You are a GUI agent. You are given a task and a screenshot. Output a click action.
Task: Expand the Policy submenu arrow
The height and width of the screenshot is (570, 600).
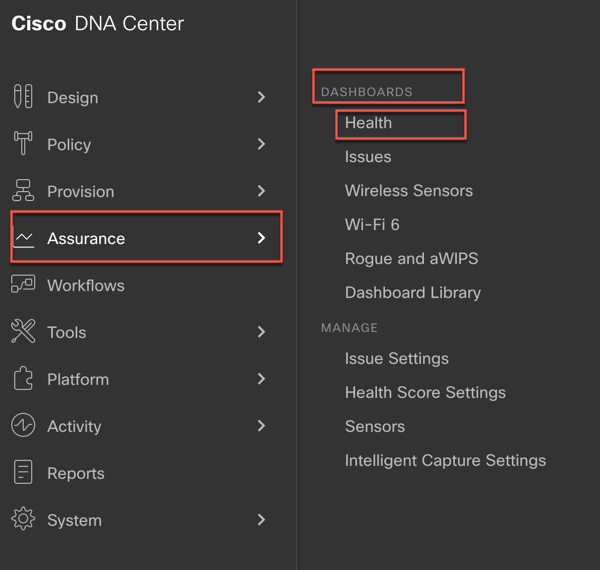pos(261,144)
